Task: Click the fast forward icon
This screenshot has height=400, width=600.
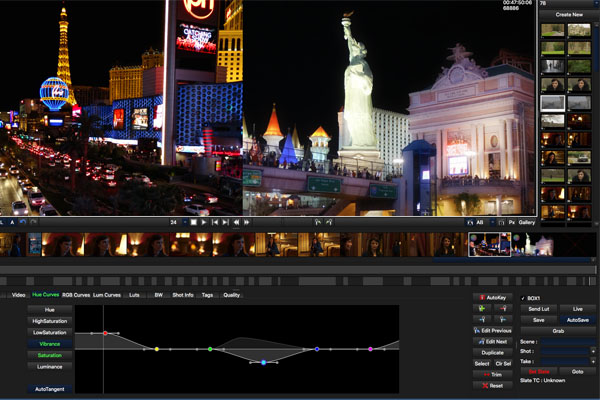Action: point(246,222)
